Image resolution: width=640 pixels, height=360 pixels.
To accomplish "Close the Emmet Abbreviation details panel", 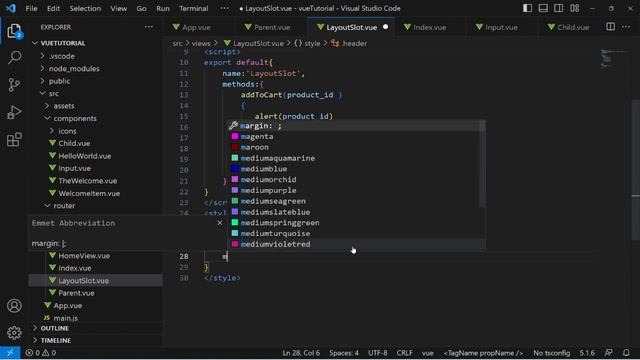I will pos(220,223).
